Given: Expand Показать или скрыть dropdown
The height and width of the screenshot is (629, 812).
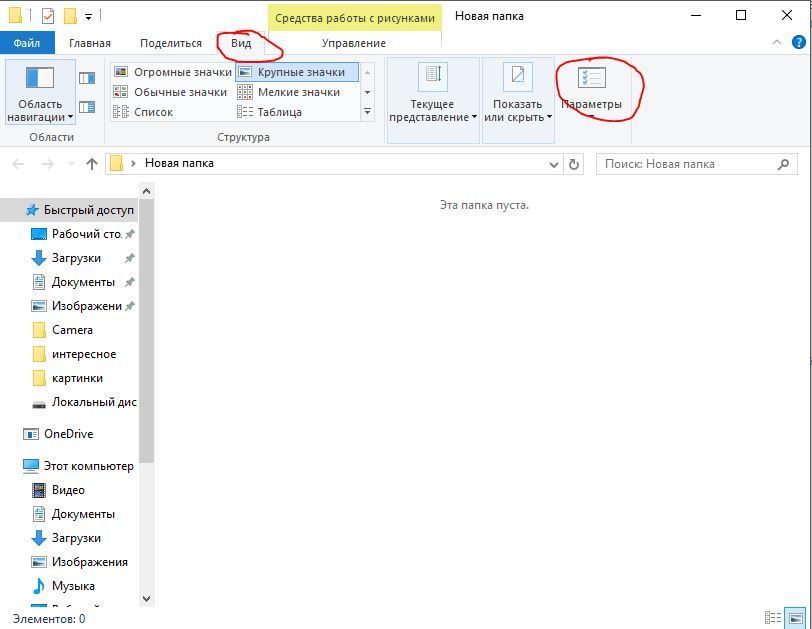Looking at the screenshot, I should coord(518,110).
